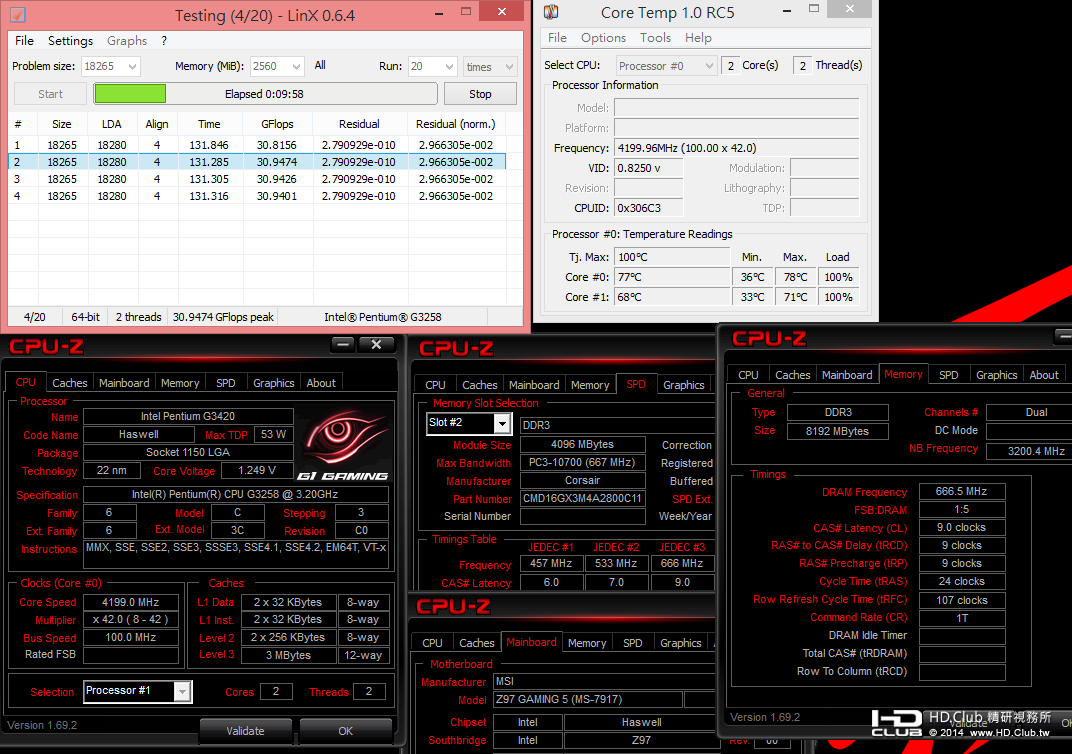Select row 4 with time 131.316 in LinX
1072x754 pixels.
pyautogui.click(x=257, y=196)
